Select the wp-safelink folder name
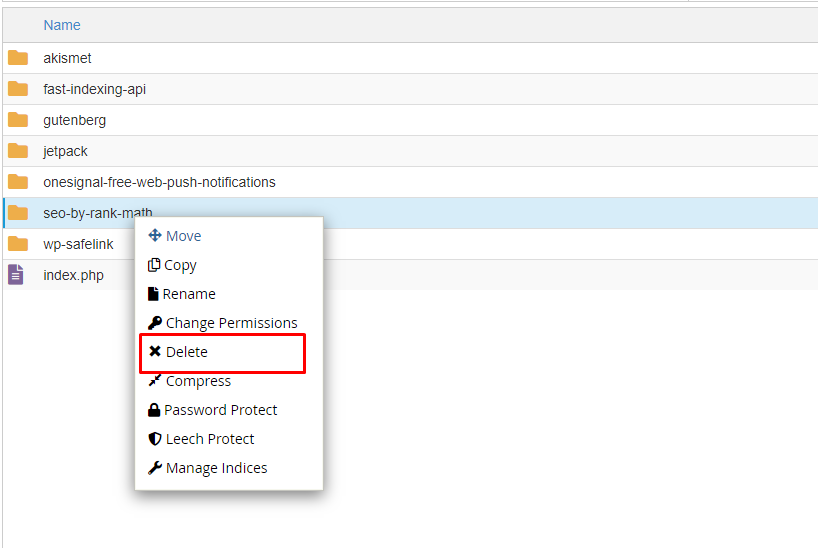The width and height of the screenshot is (818, 548). coord(78,244)
